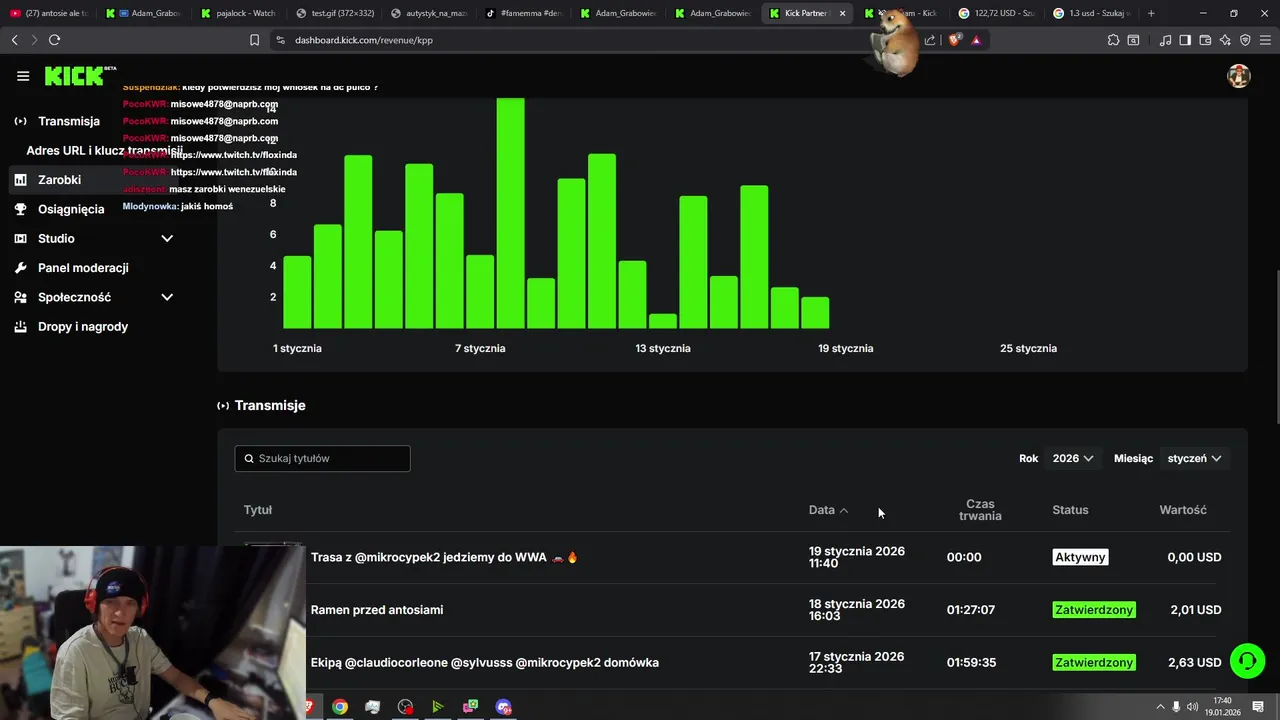Show hidden system tray icons
The height and width of the screenshot is (720, 1280).
tap(1160, 707)
